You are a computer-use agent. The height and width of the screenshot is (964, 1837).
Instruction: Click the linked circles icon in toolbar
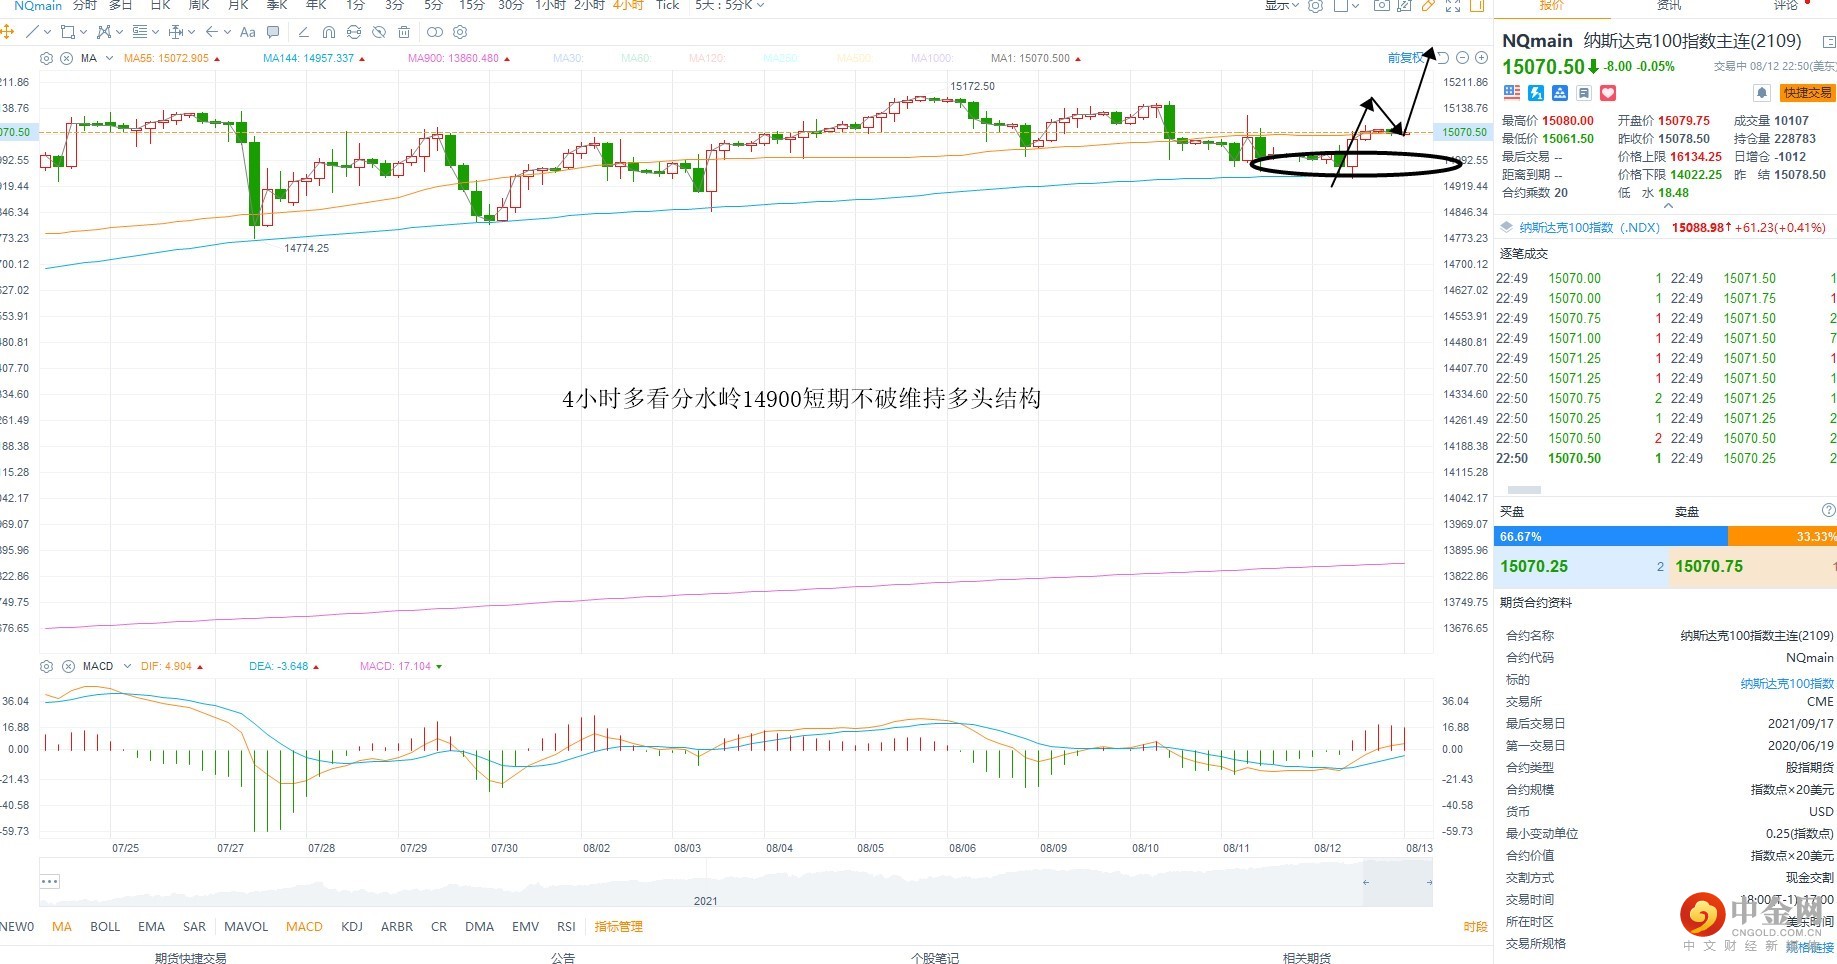tap(435, 32)
